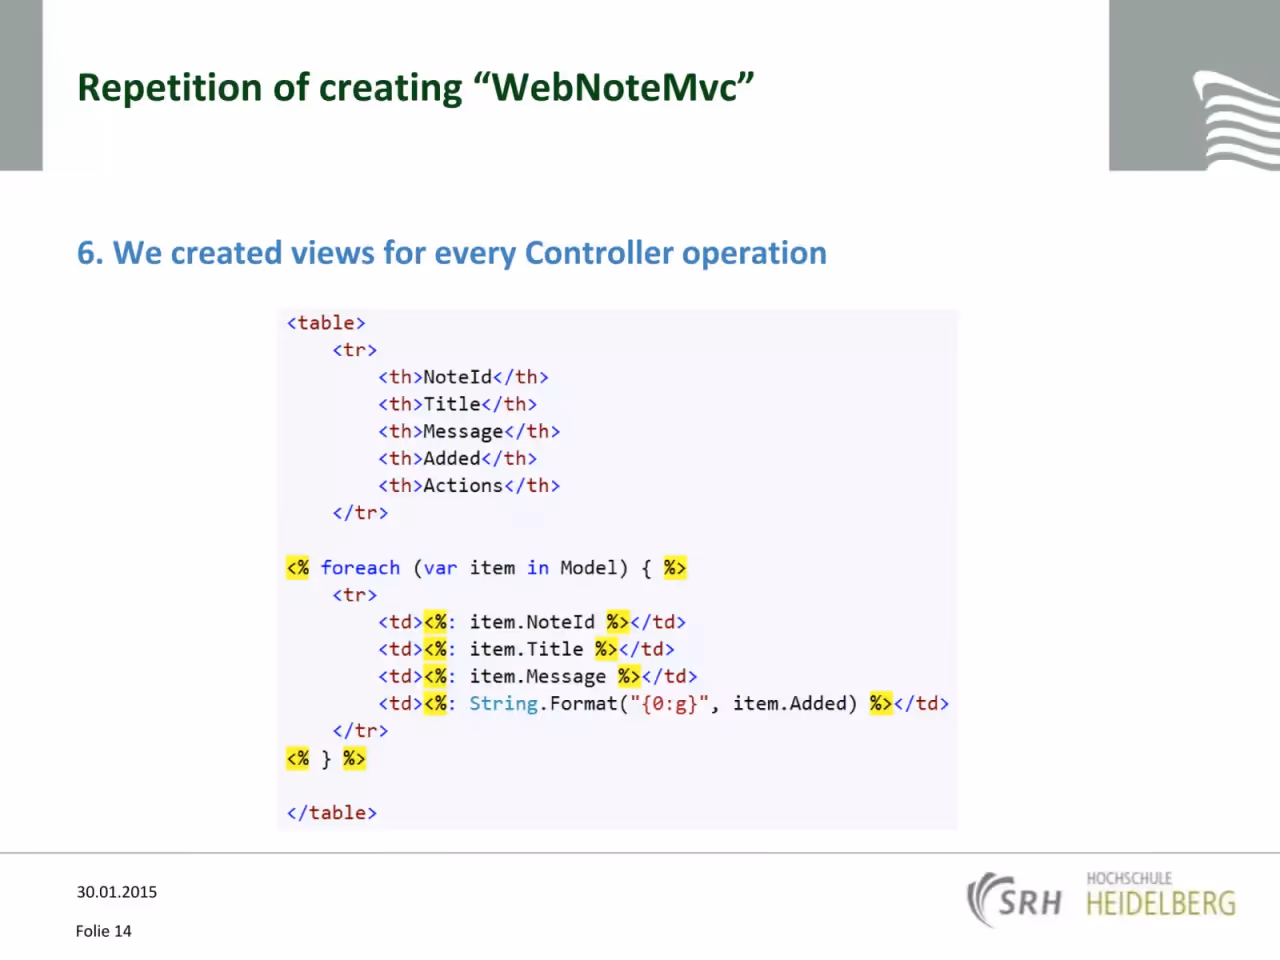Click the highlighted <% tag before foreach
Viewport: 1280px width, 960px height.
(298, 568)
